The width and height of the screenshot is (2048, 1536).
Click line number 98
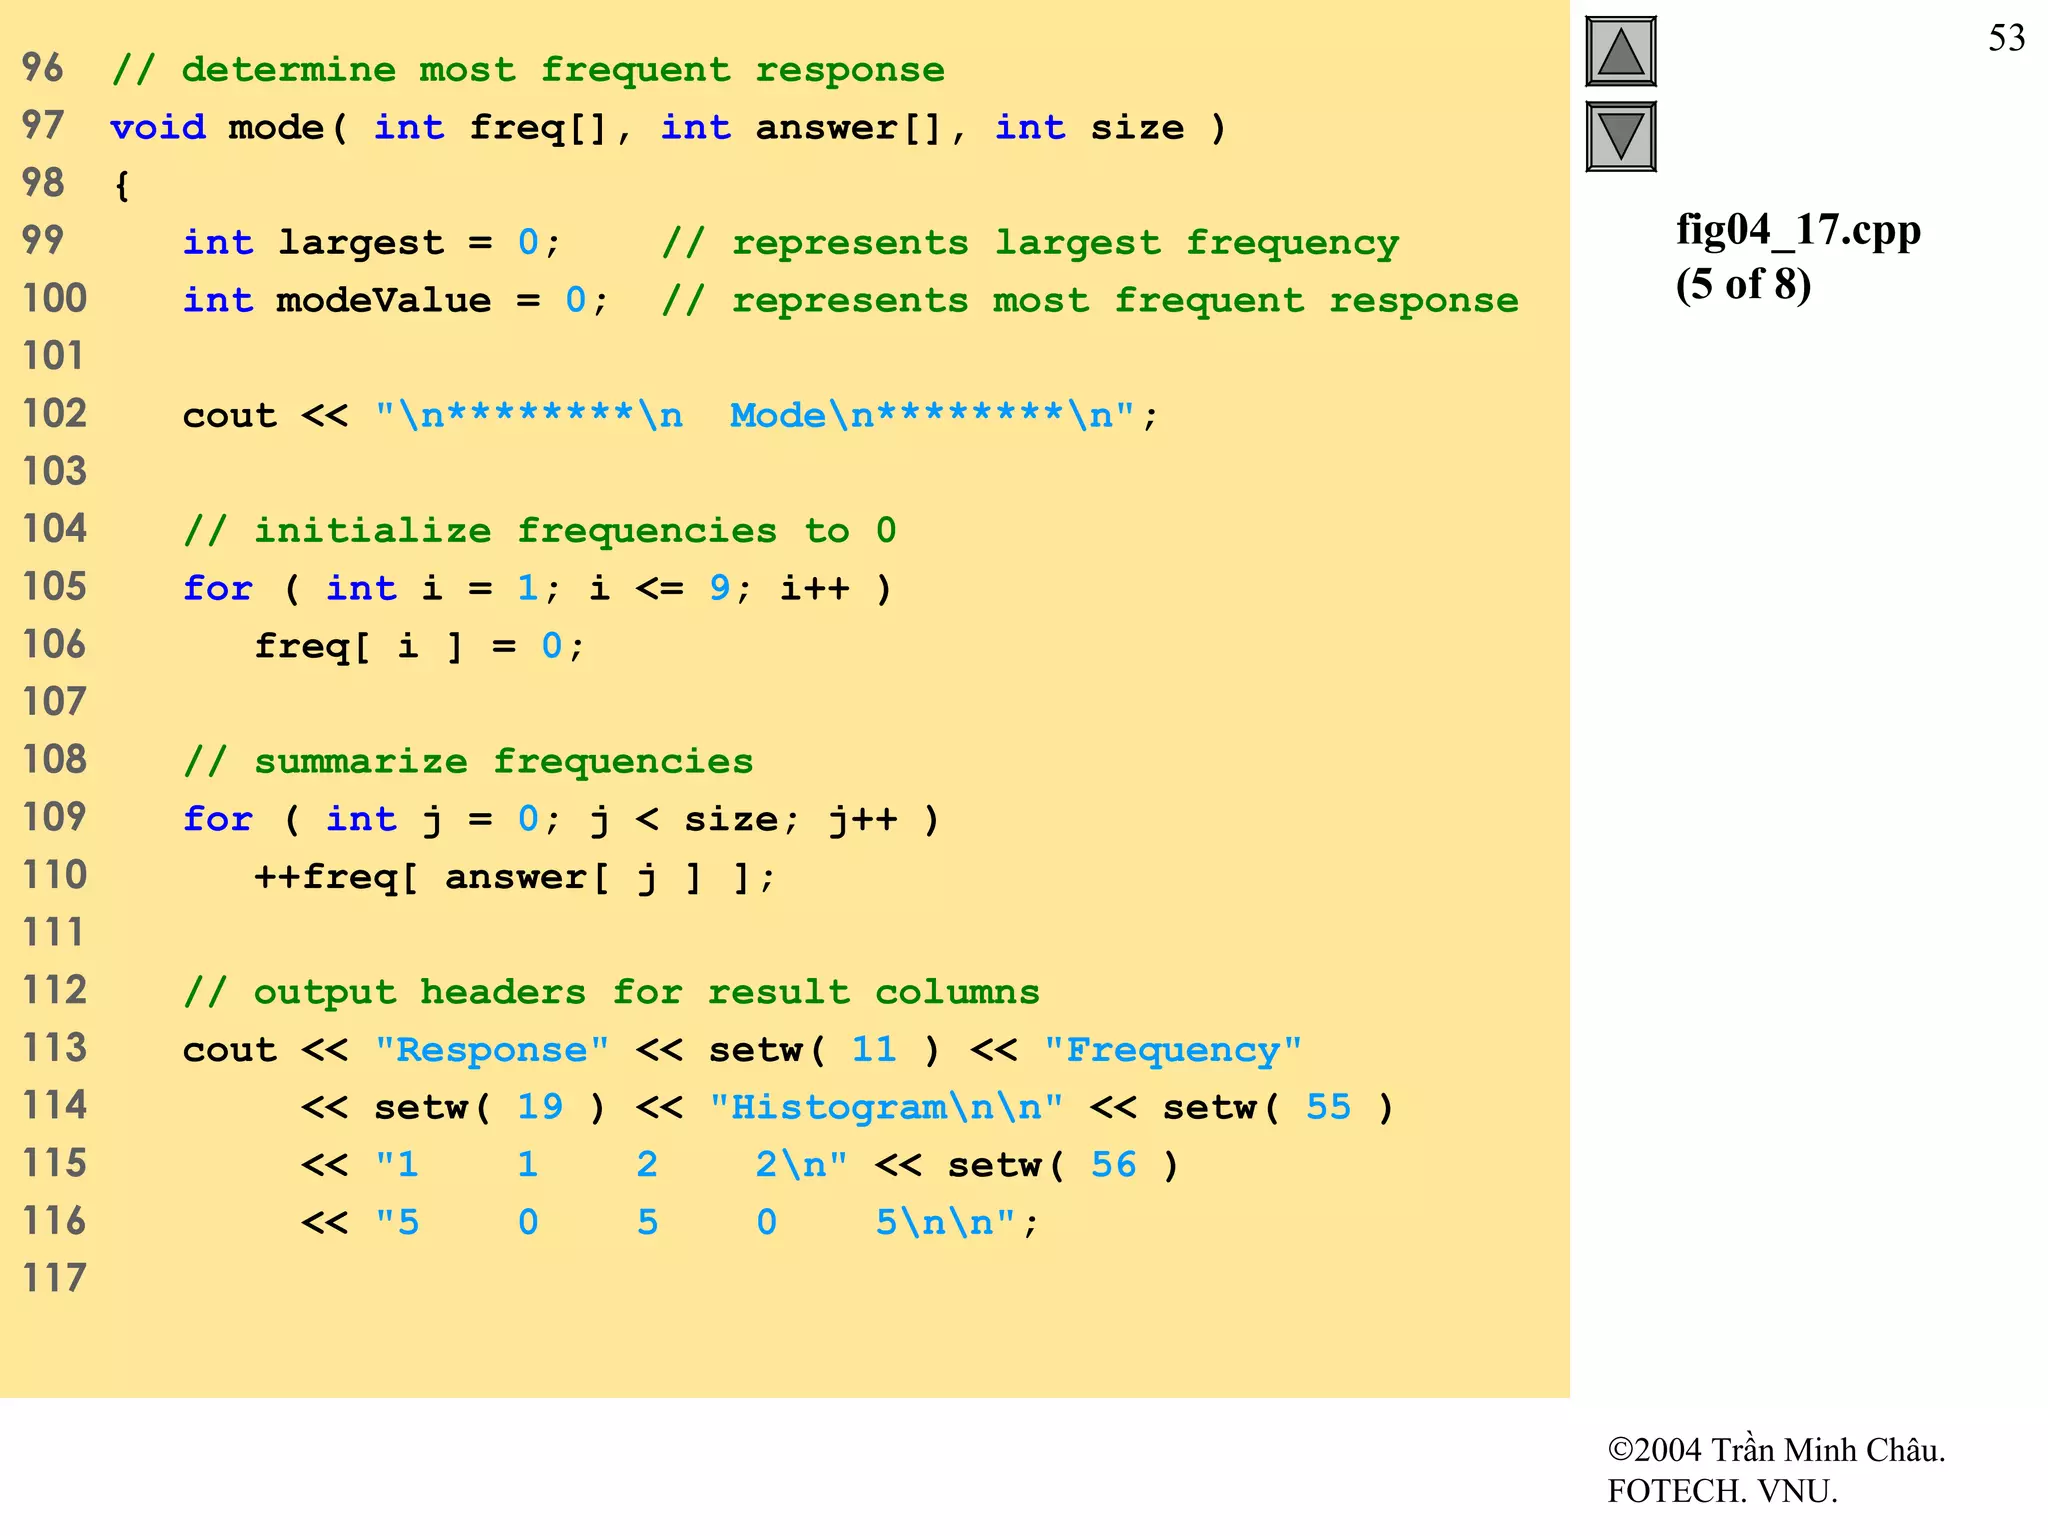coord(43,182)
